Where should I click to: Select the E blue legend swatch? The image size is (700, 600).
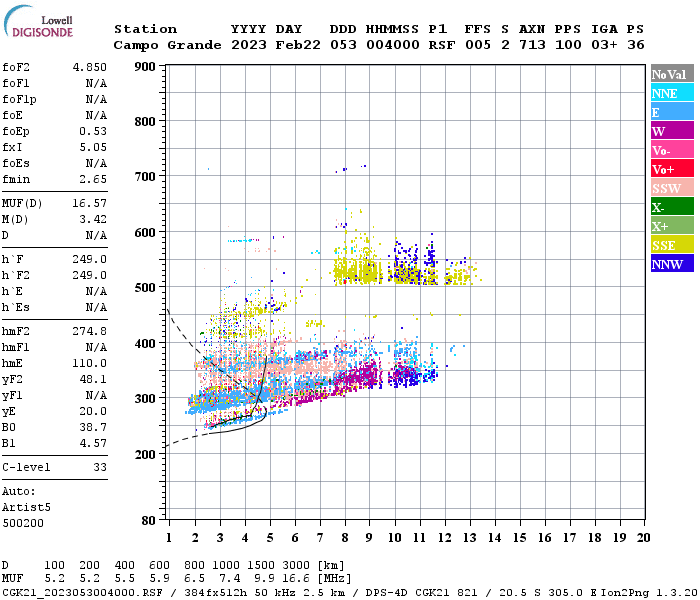pos(672,112)
